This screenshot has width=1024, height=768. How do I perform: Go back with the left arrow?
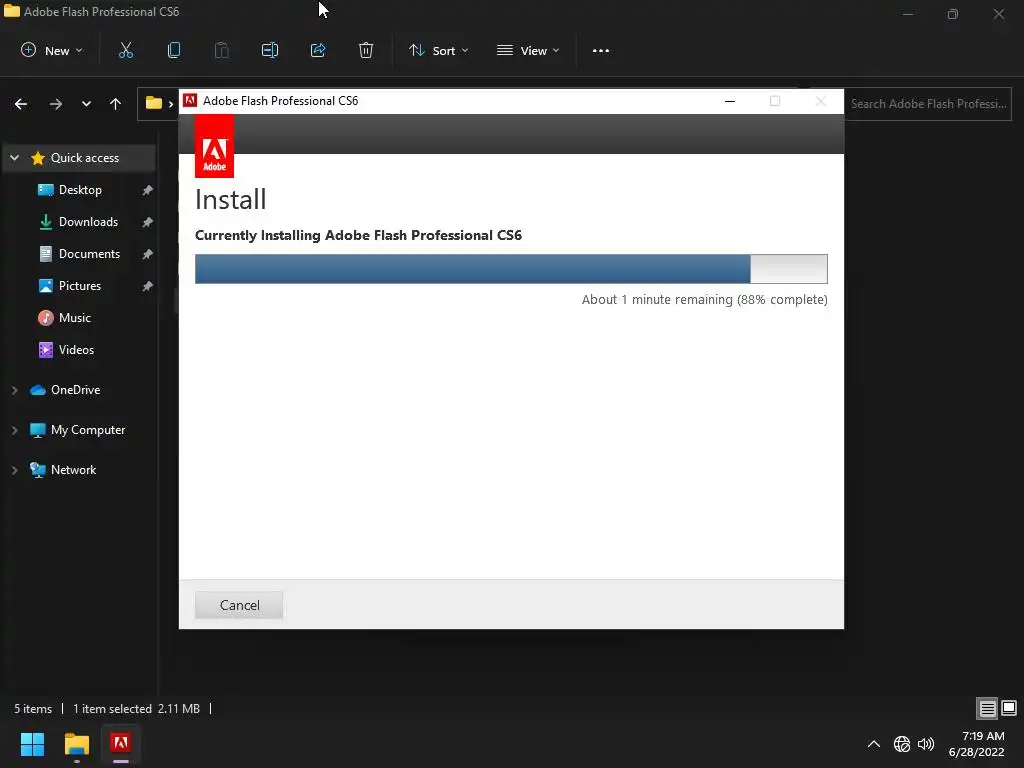click(21, 104)
